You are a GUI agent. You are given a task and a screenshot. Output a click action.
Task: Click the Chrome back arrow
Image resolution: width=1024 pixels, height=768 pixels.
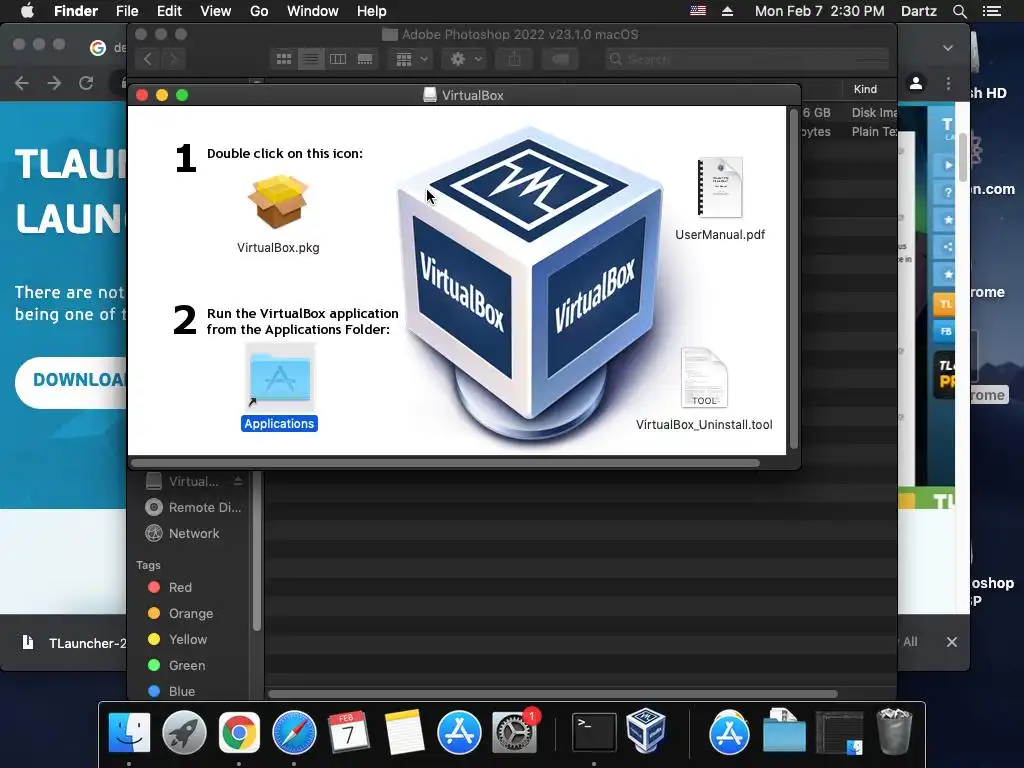22,83
